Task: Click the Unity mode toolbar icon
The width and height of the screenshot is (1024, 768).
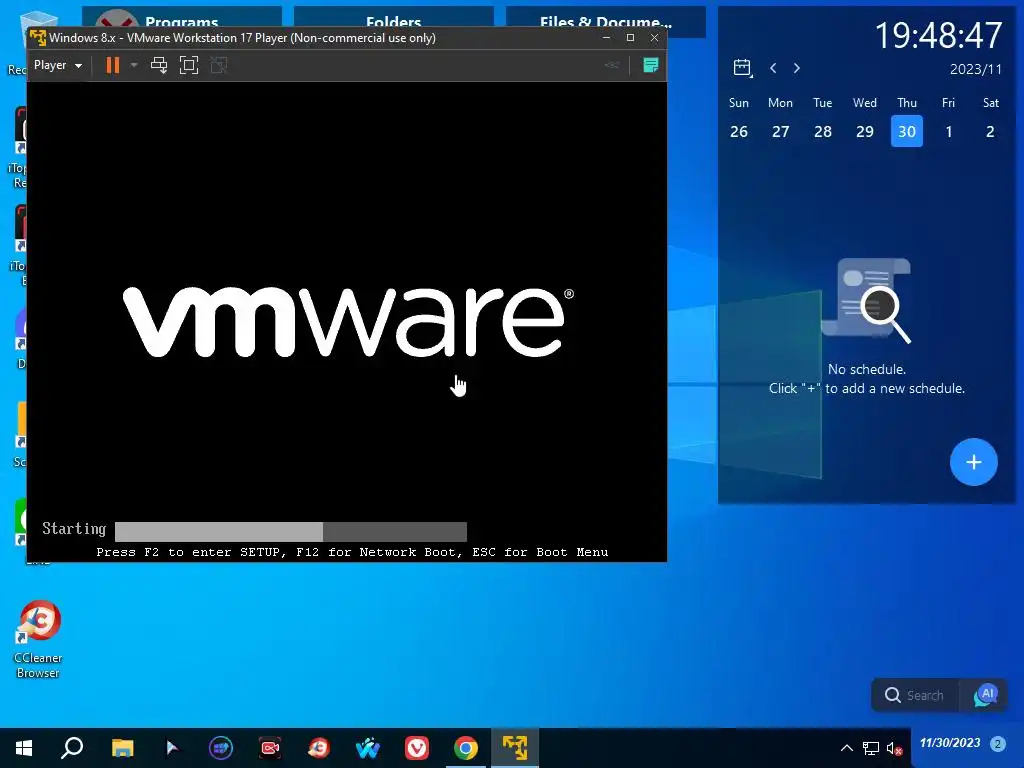Action: tap(219, 65)
